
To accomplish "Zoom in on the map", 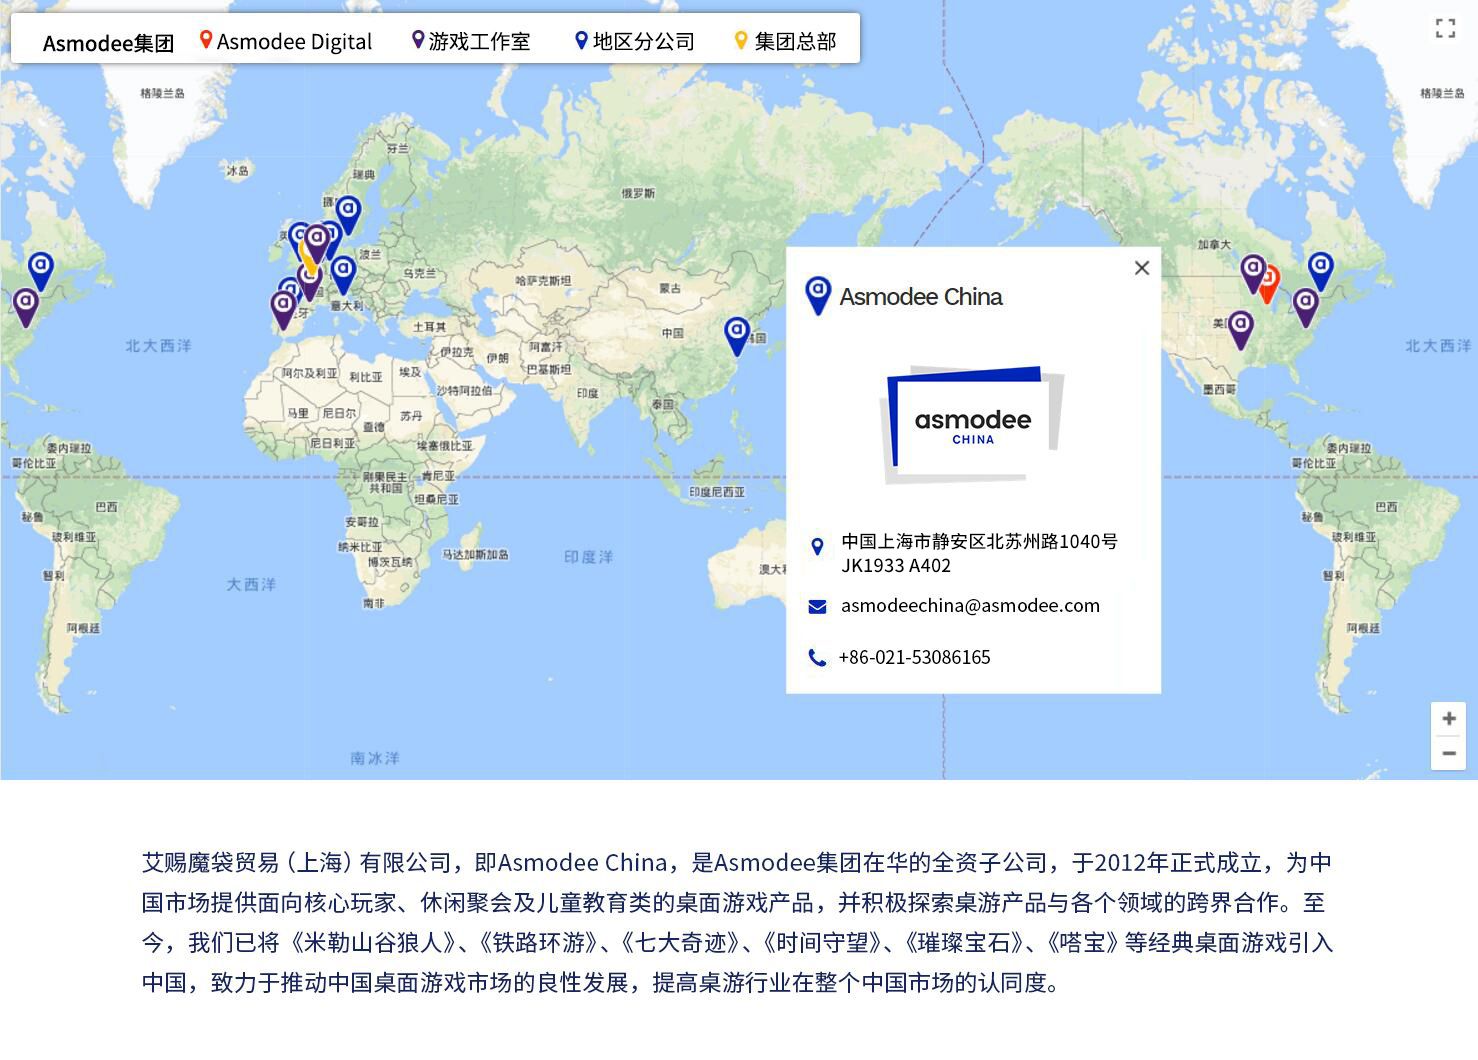I will [x=1448, y=718].
